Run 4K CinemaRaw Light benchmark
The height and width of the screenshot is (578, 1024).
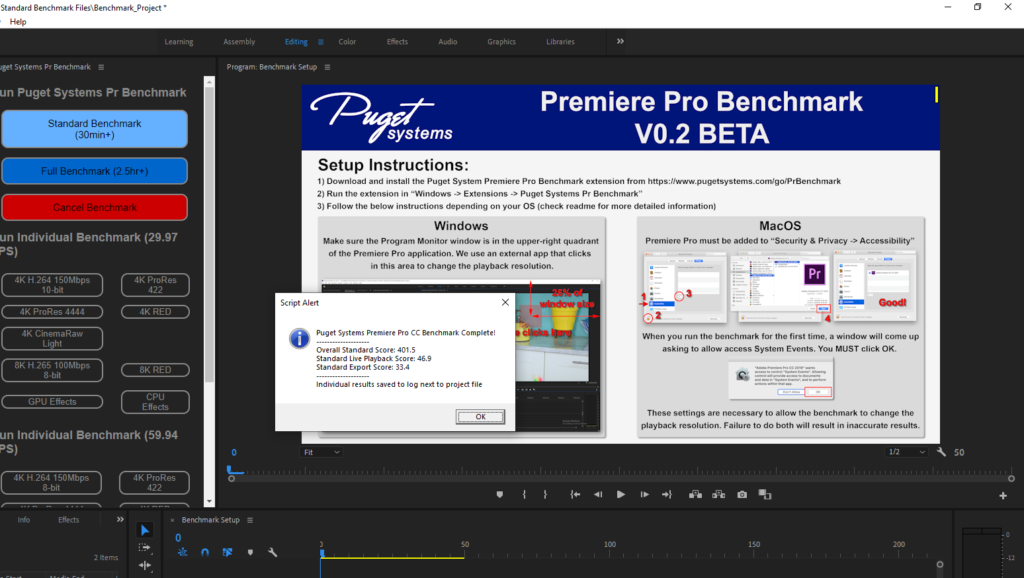[x=52, y=338]
